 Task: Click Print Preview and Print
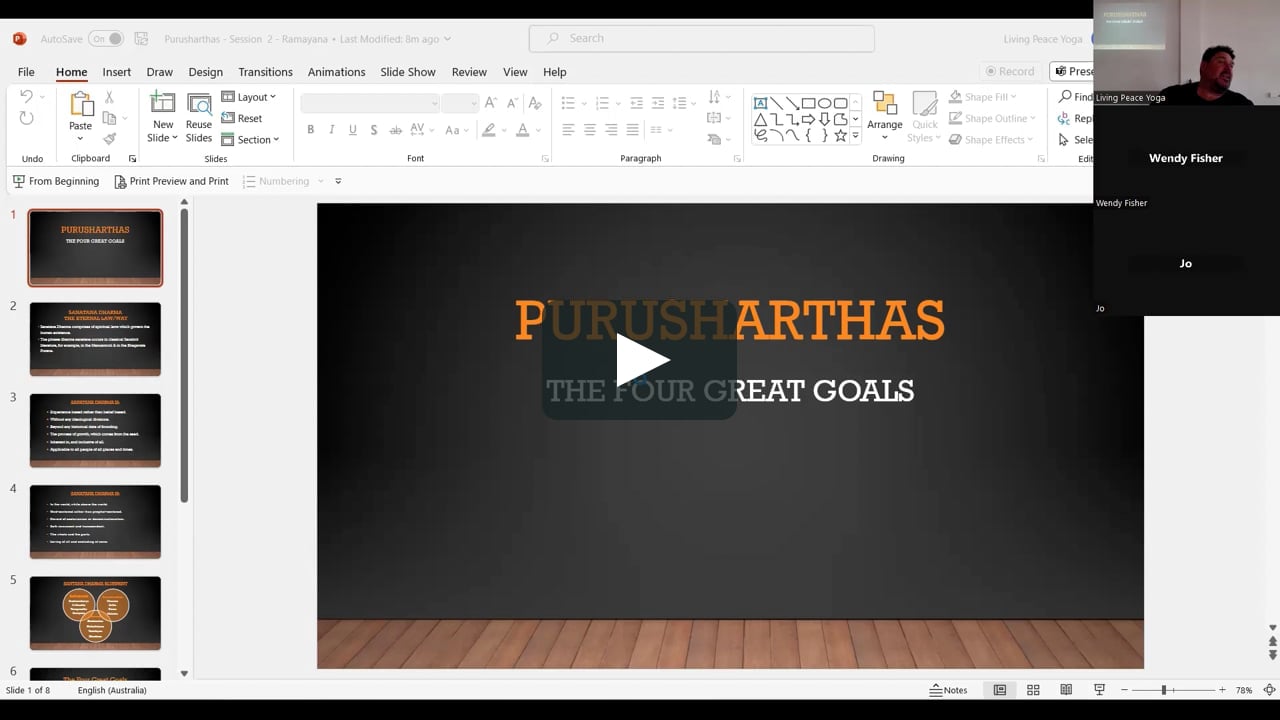(x=171, y=181)
